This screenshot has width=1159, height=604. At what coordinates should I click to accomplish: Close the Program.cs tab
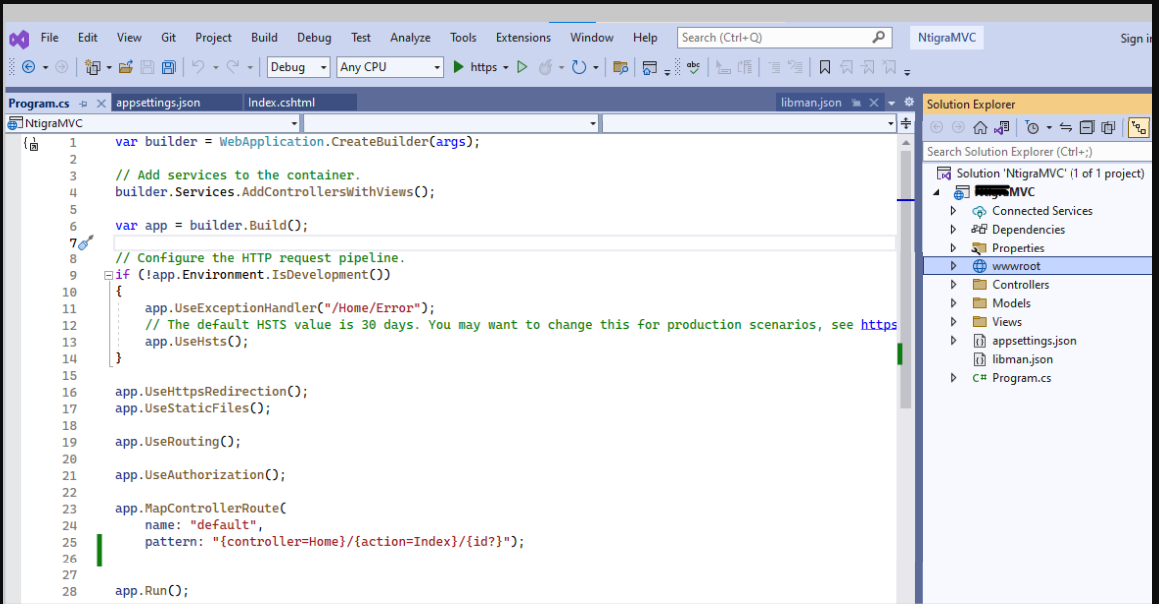click(x=101, y=104)
